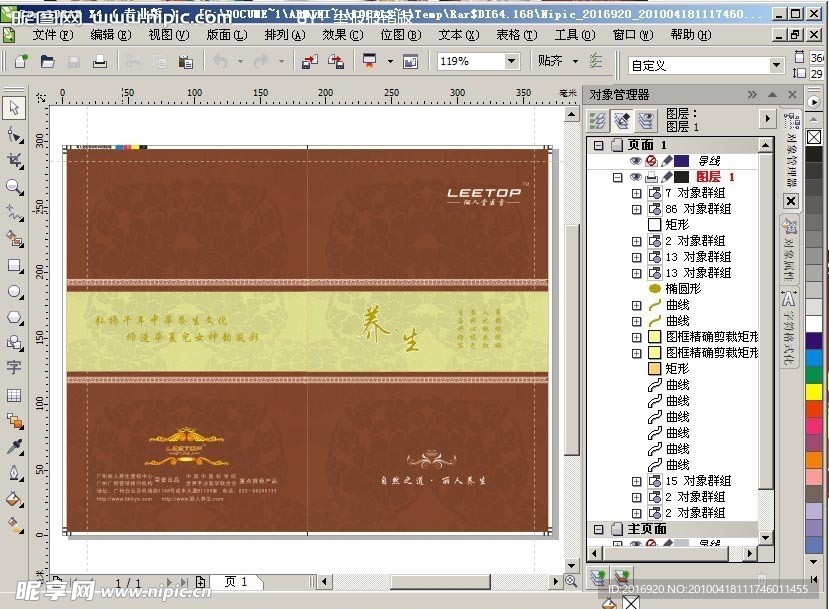Select the Zoom magnifier tool
The image size is (829, 609).
14,187
